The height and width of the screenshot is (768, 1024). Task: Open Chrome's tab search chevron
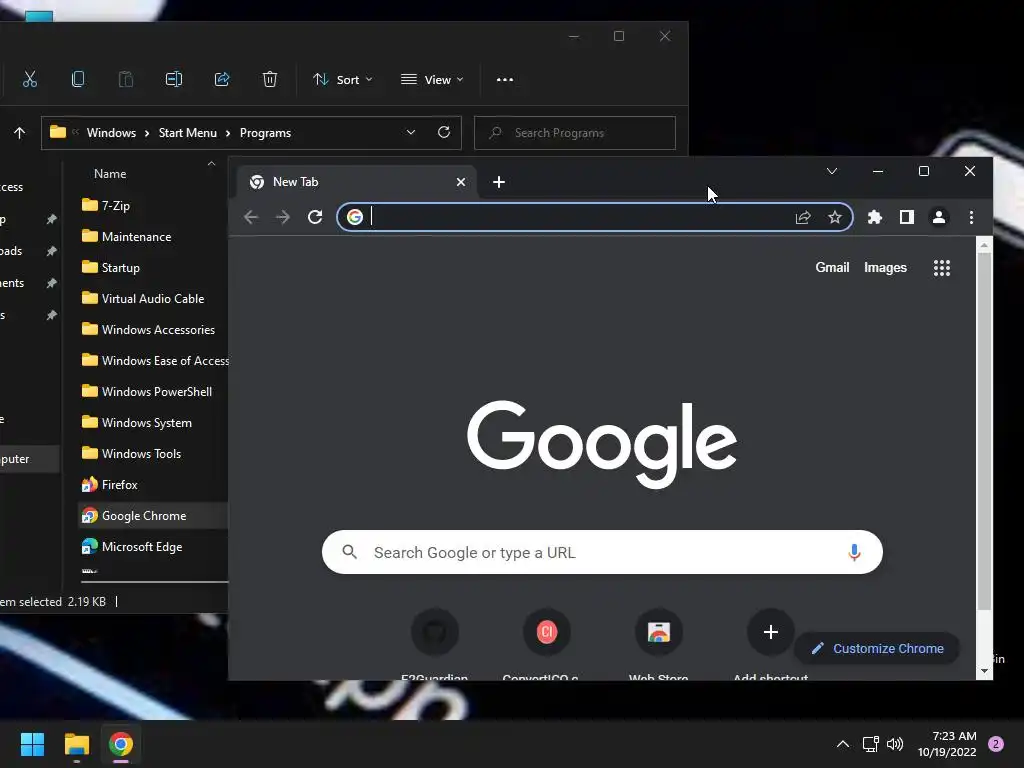(x=832, y=171)
